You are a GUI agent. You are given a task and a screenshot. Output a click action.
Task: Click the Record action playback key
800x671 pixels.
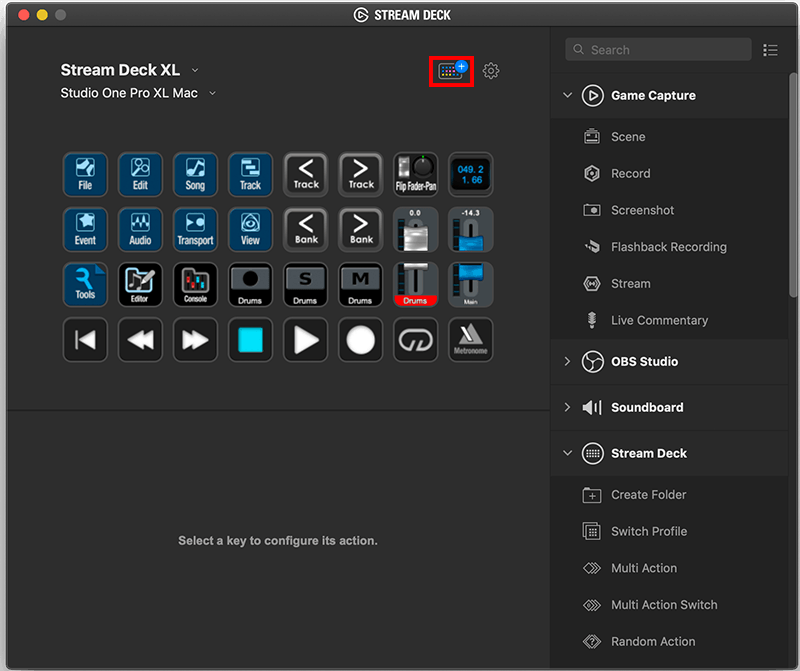click(360, 339)
